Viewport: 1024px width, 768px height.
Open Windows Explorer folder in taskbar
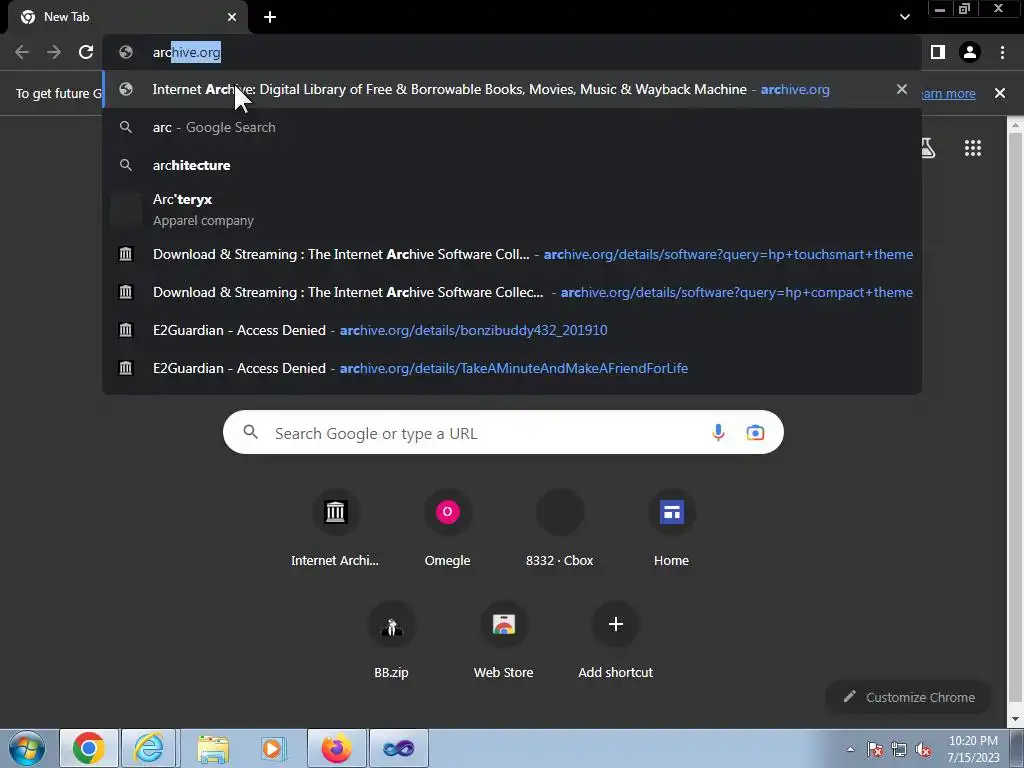[x=213, y=748]
